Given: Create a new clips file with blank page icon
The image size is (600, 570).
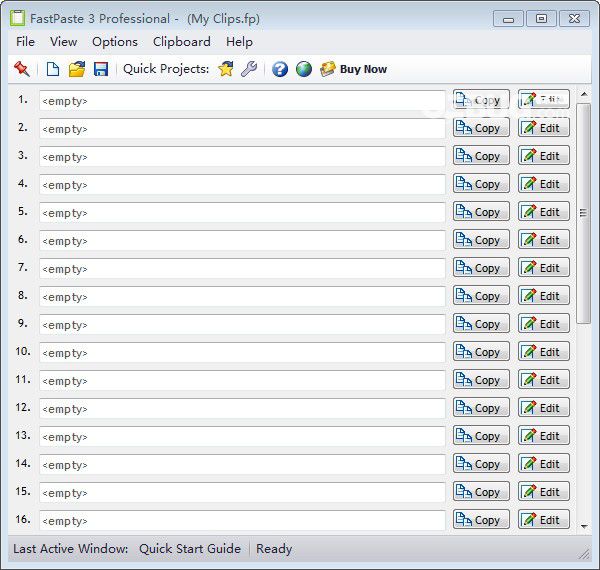Looking at the screenshot, I should pyautogui.click(x=53, y=69).
